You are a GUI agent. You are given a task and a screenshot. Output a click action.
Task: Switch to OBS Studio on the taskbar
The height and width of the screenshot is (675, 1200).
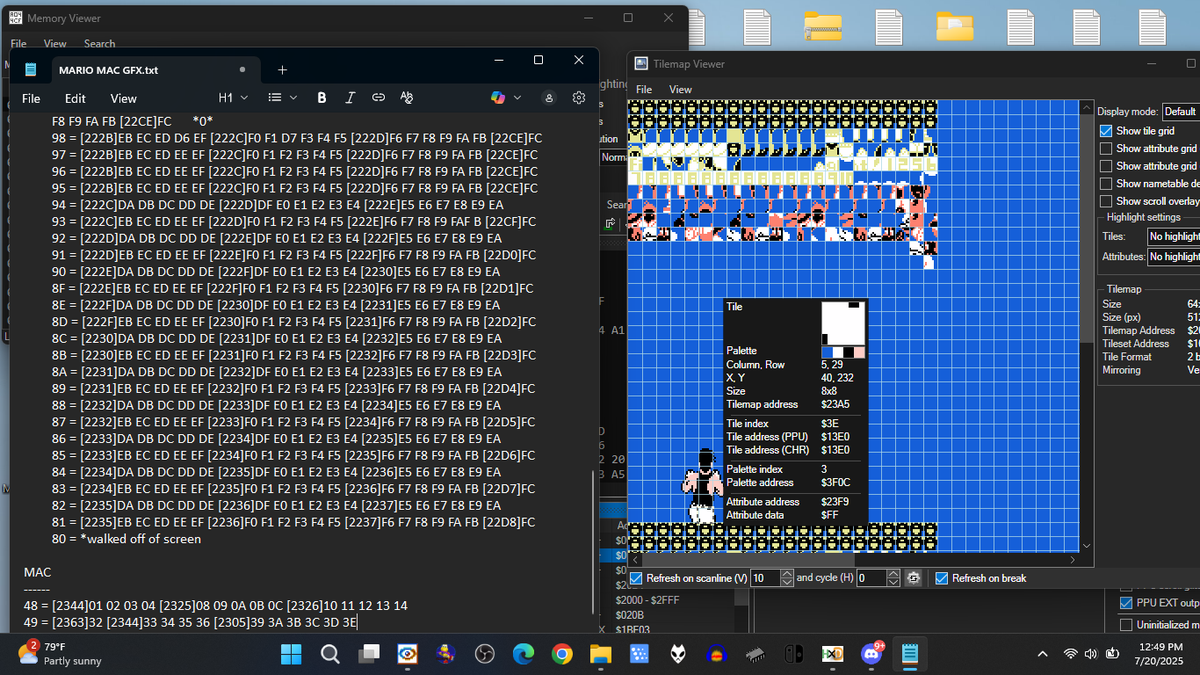(485, 654)
